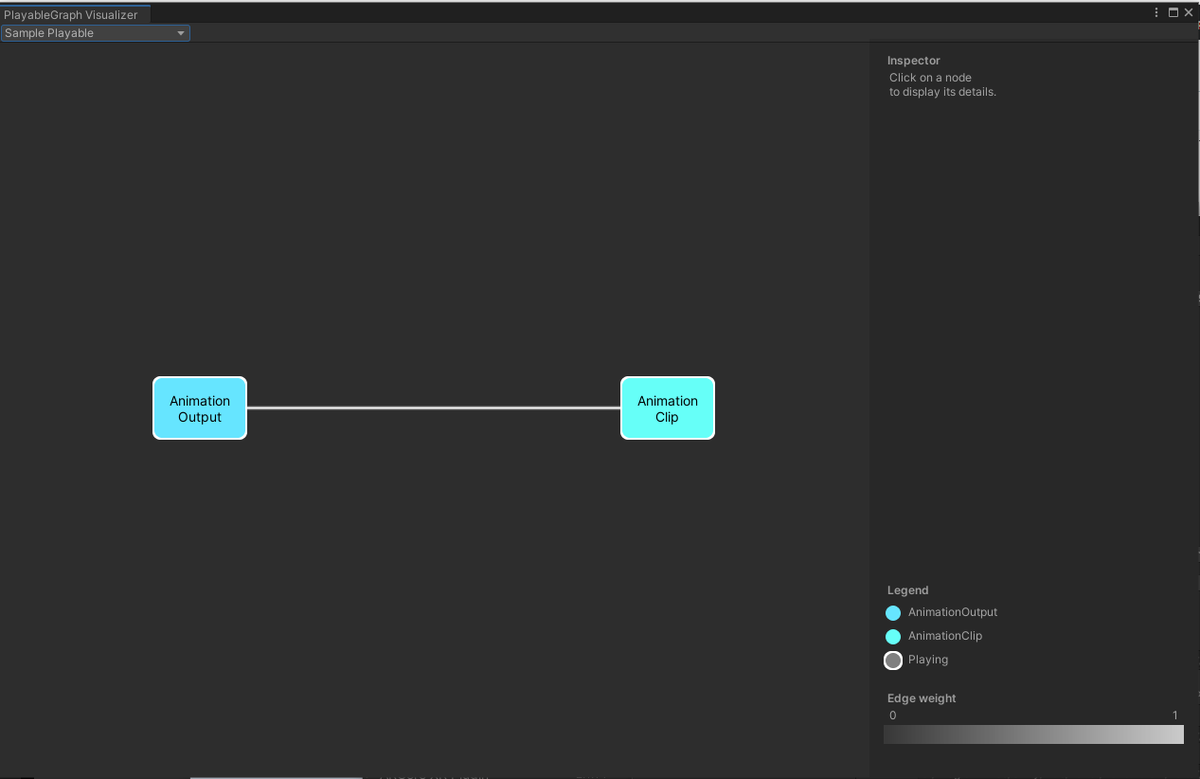Click the AnimationOutput legend label

click(x=953, y=612)
